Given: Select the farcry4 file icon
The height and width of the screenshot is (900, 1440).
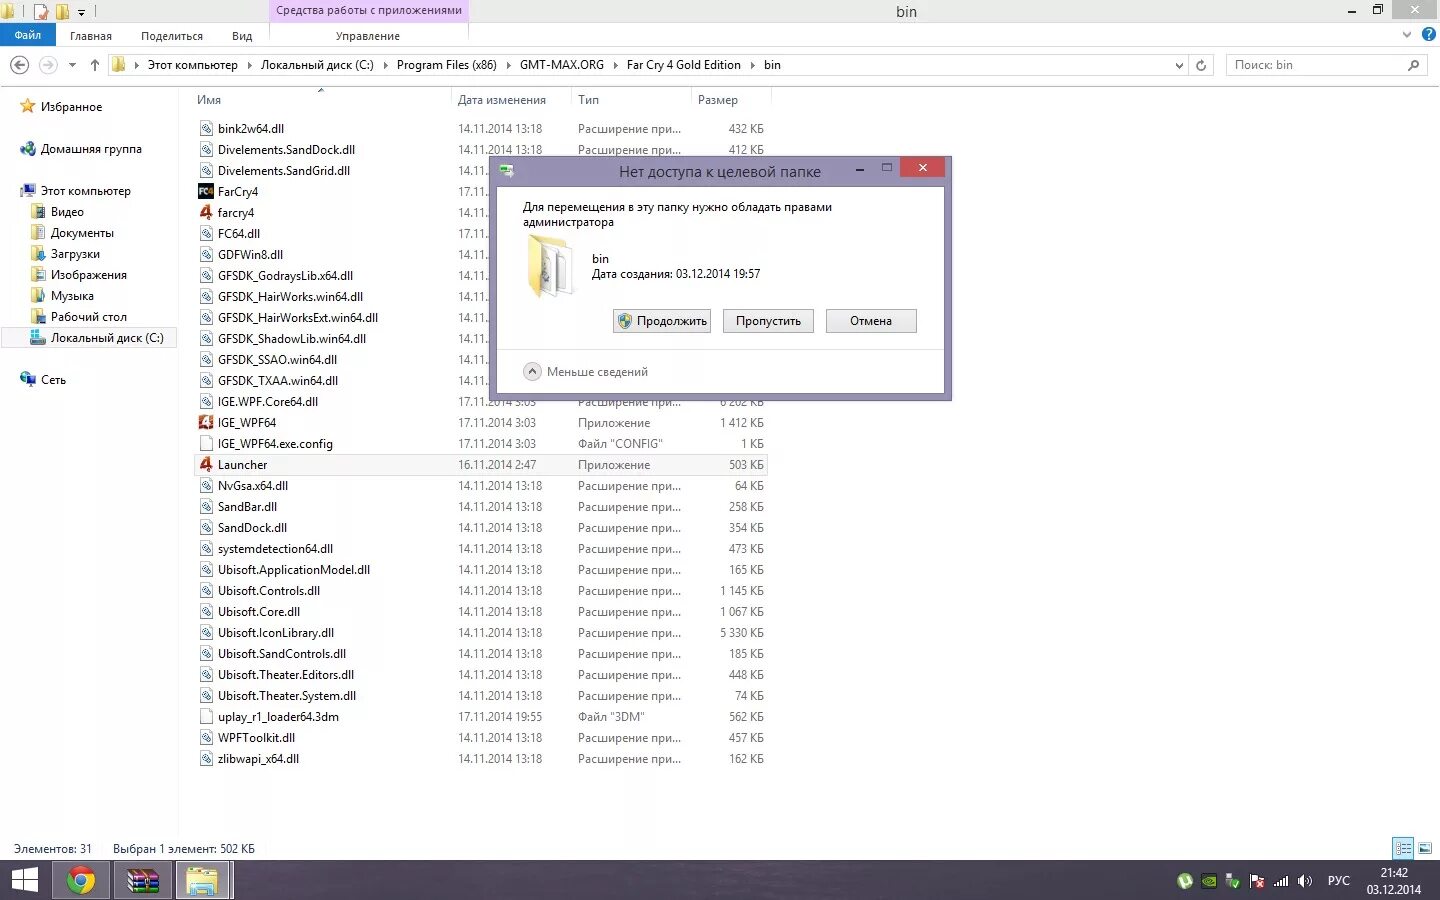Looking at the screenshot, I should 206,212.
